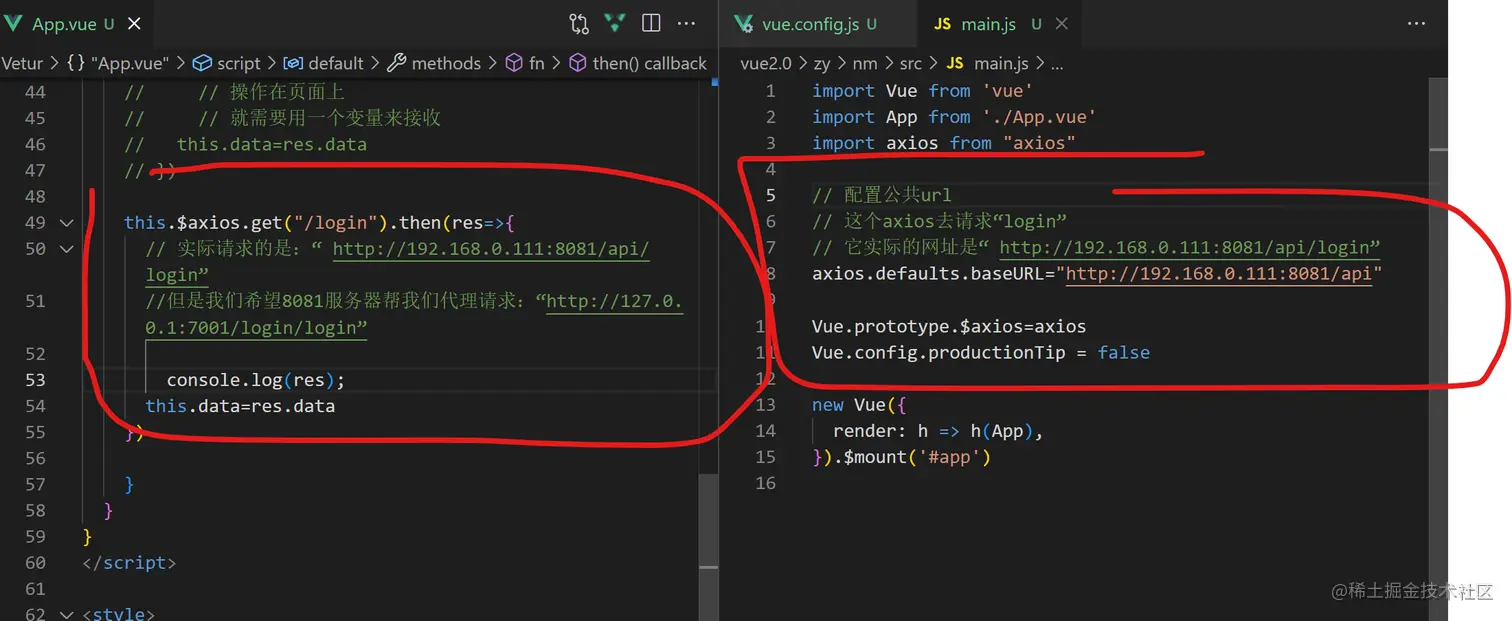Viewport: 1512px width, 621px height.
Task: Open the nm breadcrumb folder
Action: pyautogui.click(x=865, y=63)
